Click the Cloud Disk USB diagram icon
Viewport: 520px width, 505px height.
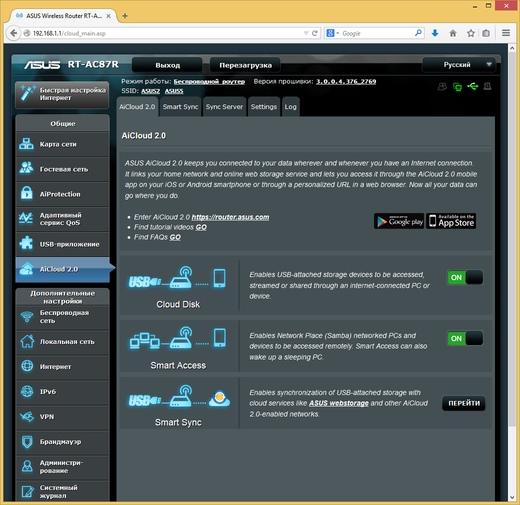pyautogui.click(x=178, y=277)
